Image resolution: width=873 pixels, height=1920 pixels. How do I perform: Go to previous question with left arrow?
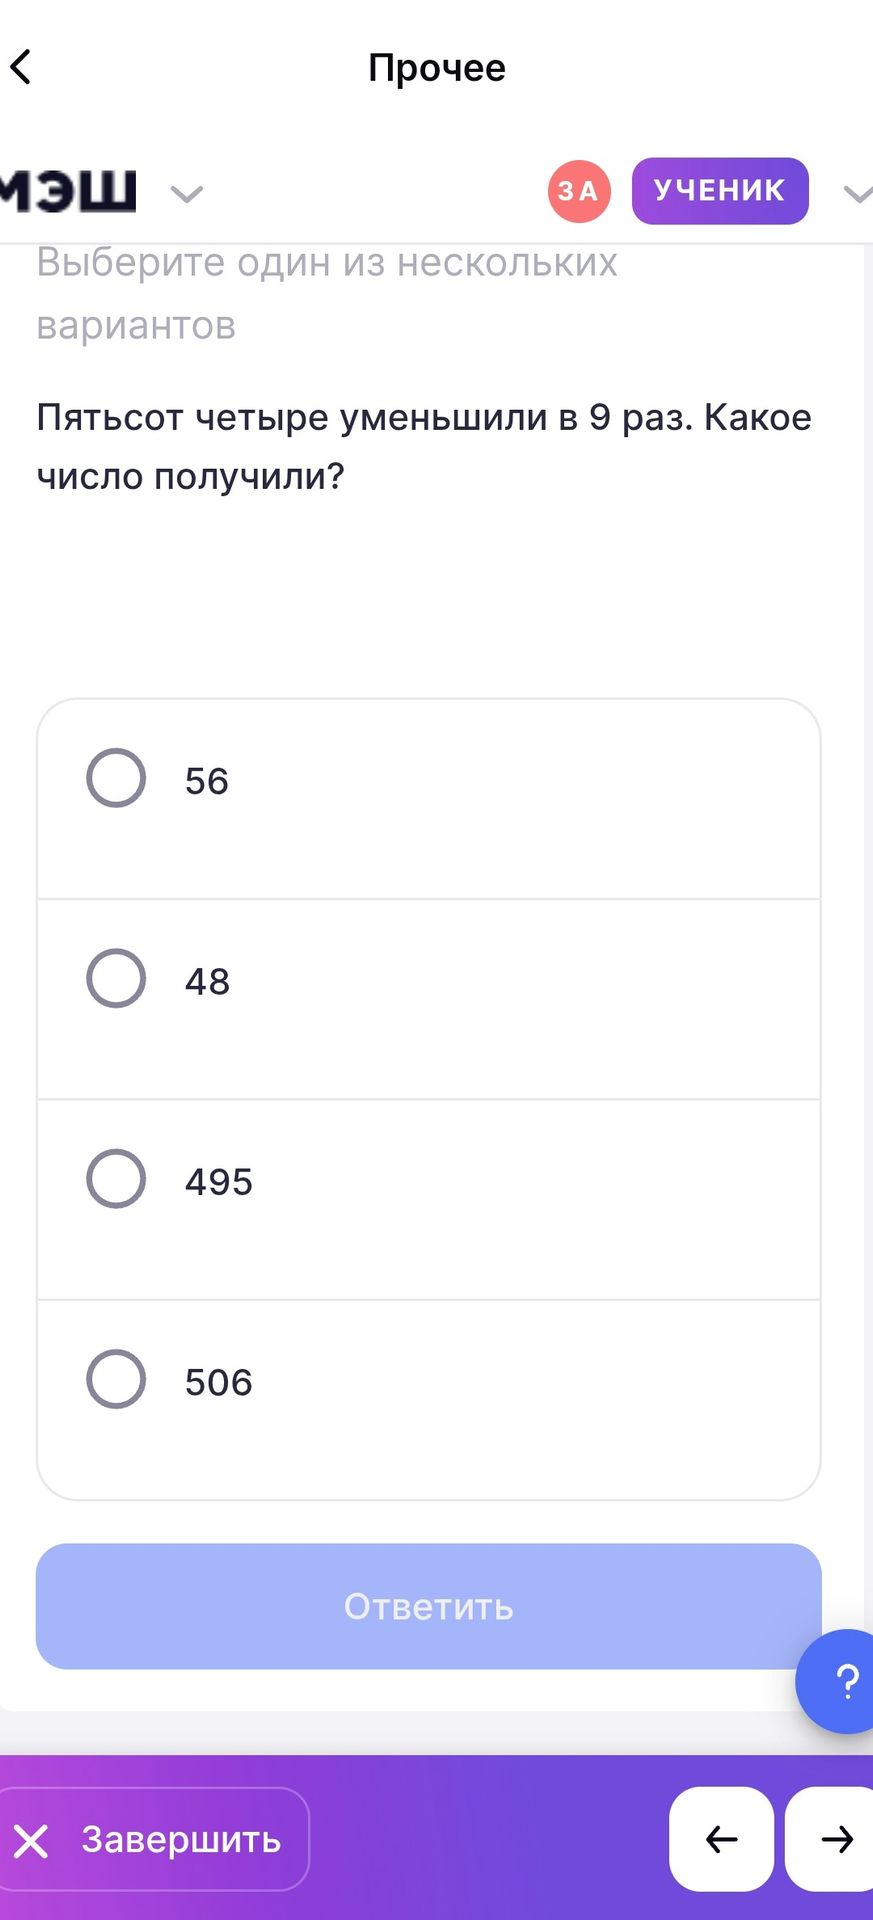tap(721, 1838)
